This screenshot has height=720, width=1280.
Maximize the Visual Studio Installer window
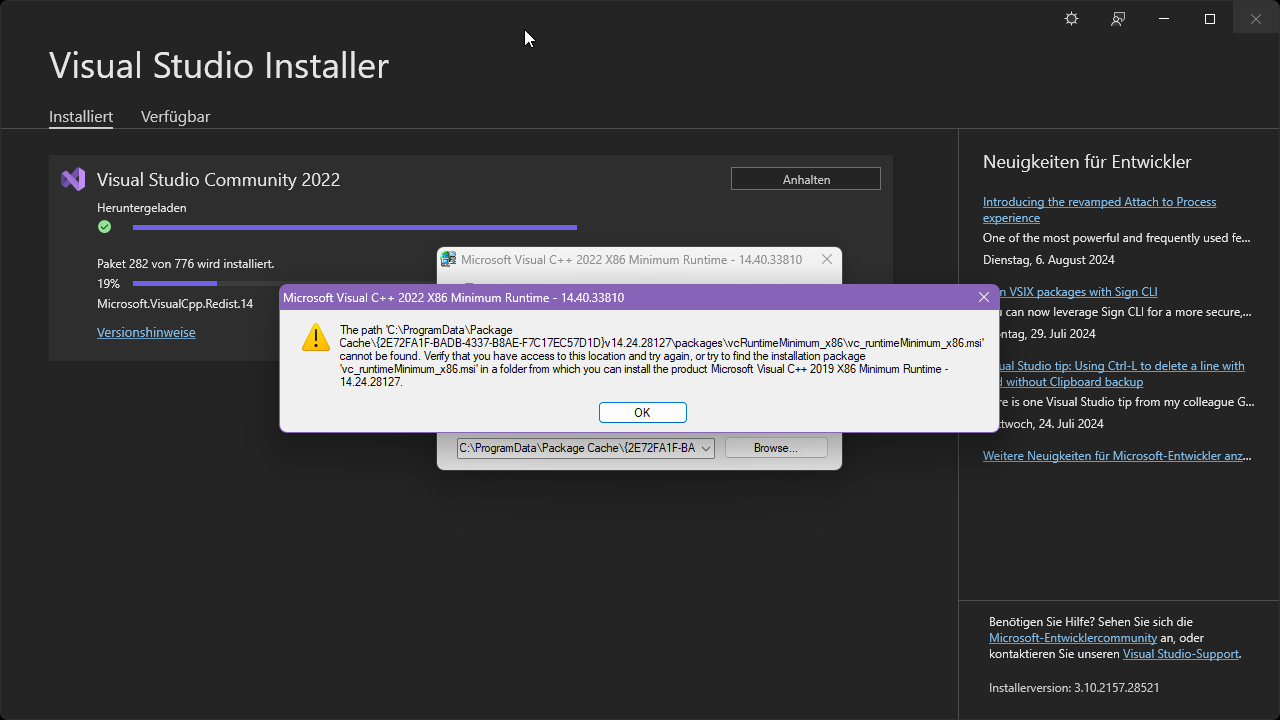click(1210, 19)
